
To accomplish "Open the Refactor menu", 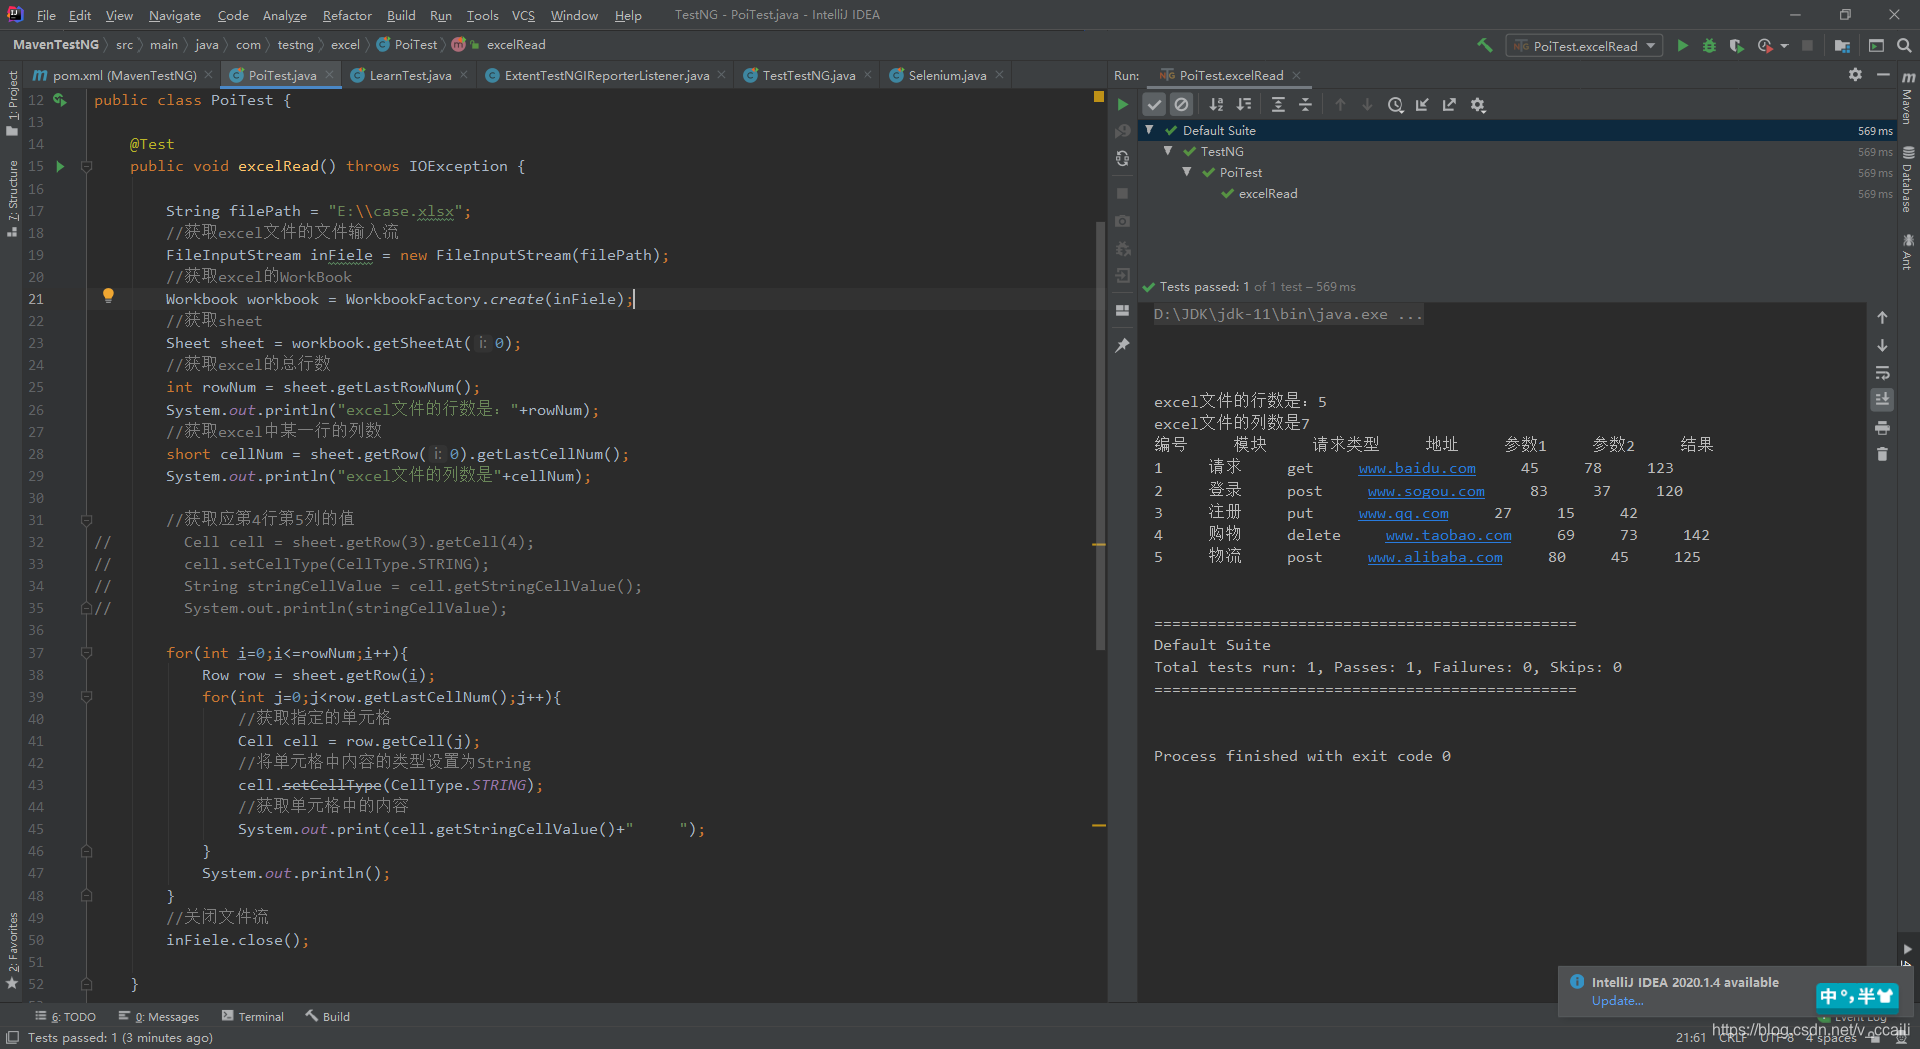I will [347, 15].
